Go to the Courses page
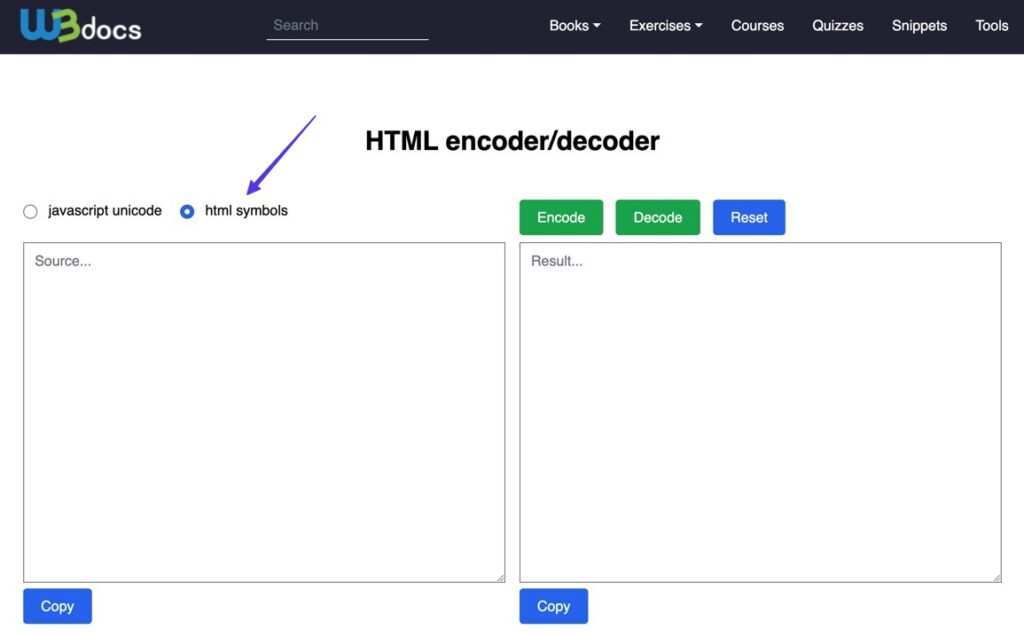The height and width of the screenshot is (637, 1024). pos(757,26)
